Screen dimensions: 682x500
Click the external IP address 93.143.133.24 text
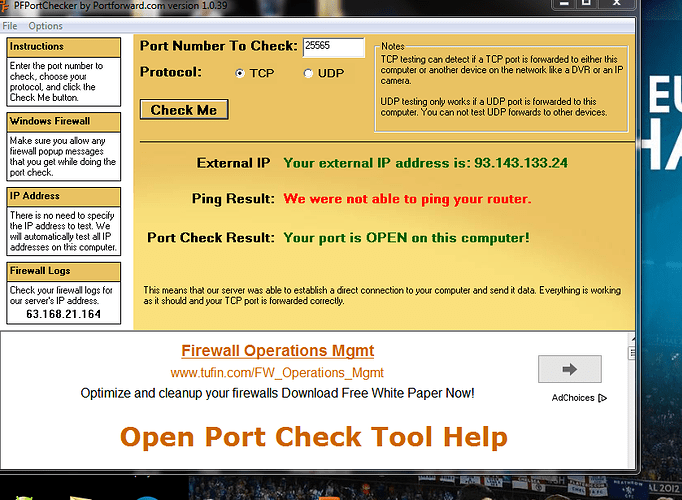click(521, 163)
